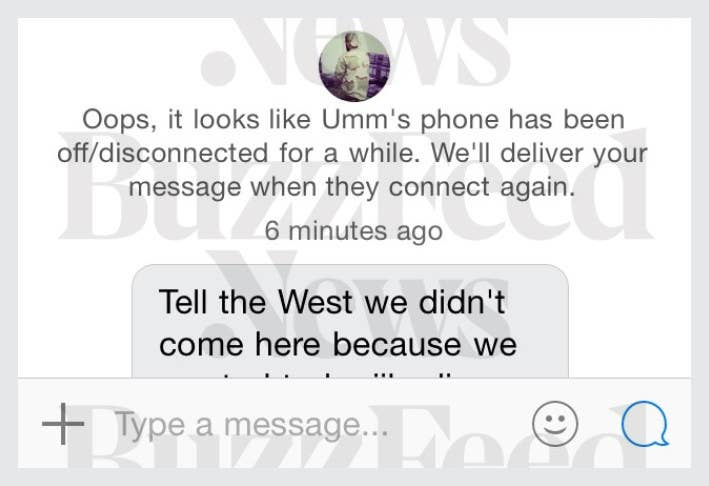
Task: Tap the "Oops, it looks like Umm's phone" notice
Action: 353,120
